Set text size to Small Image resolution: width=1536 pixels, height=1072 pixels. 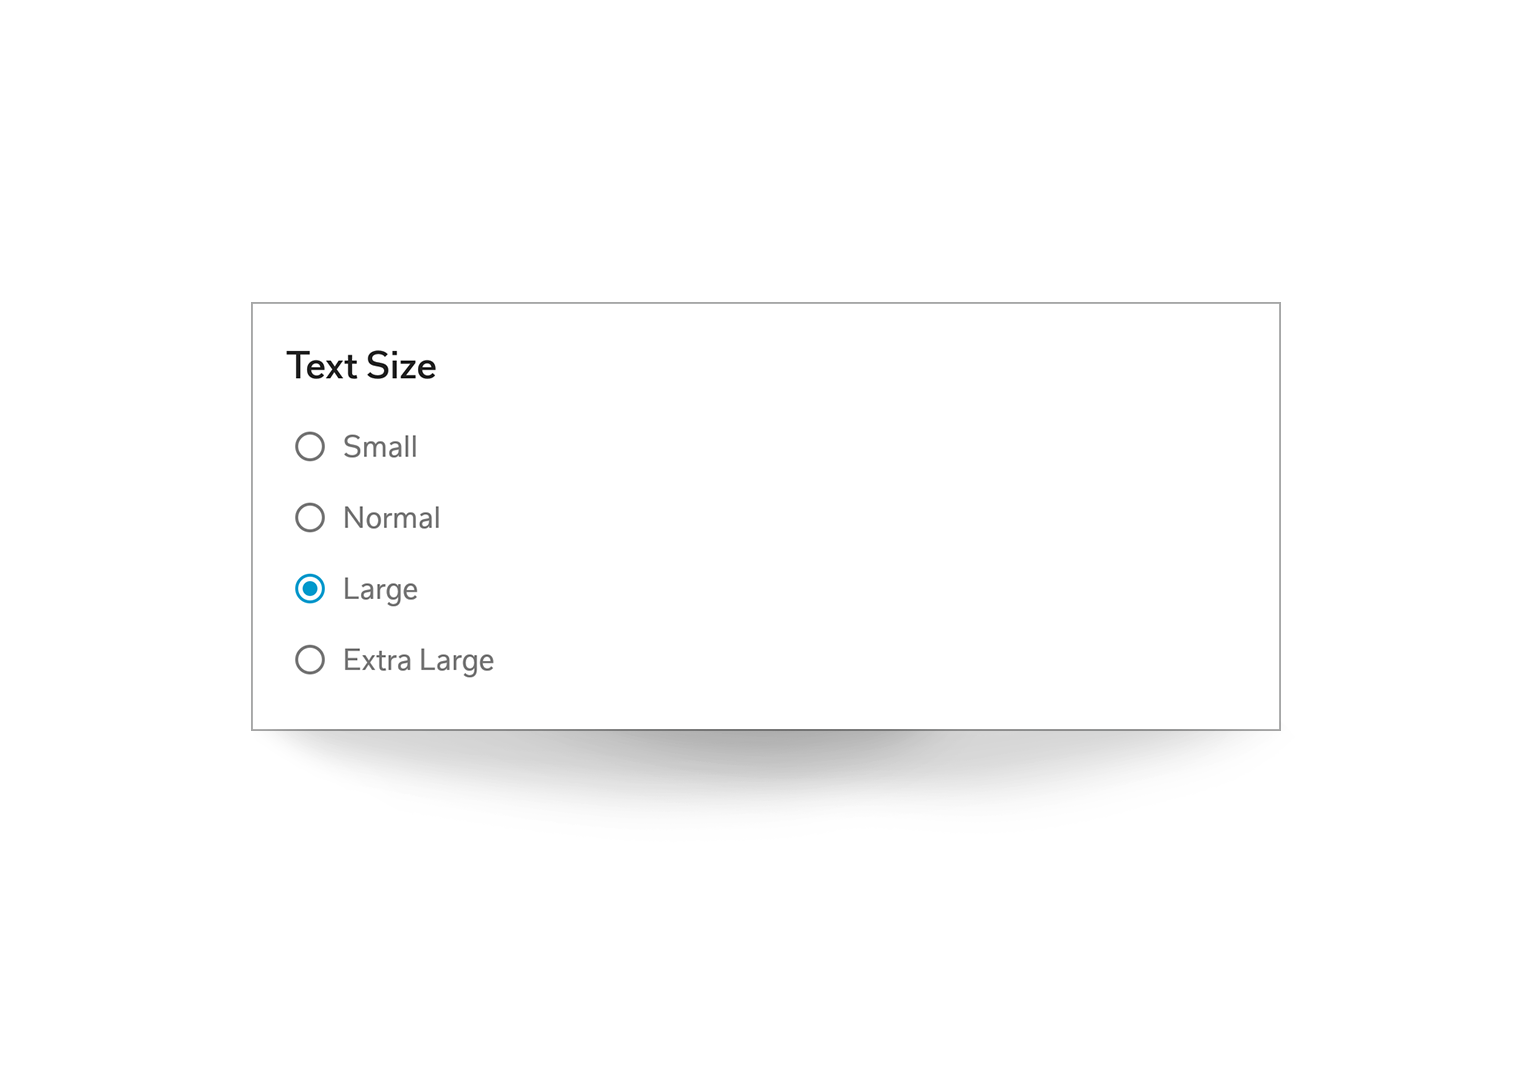click(x=310, y=446)
